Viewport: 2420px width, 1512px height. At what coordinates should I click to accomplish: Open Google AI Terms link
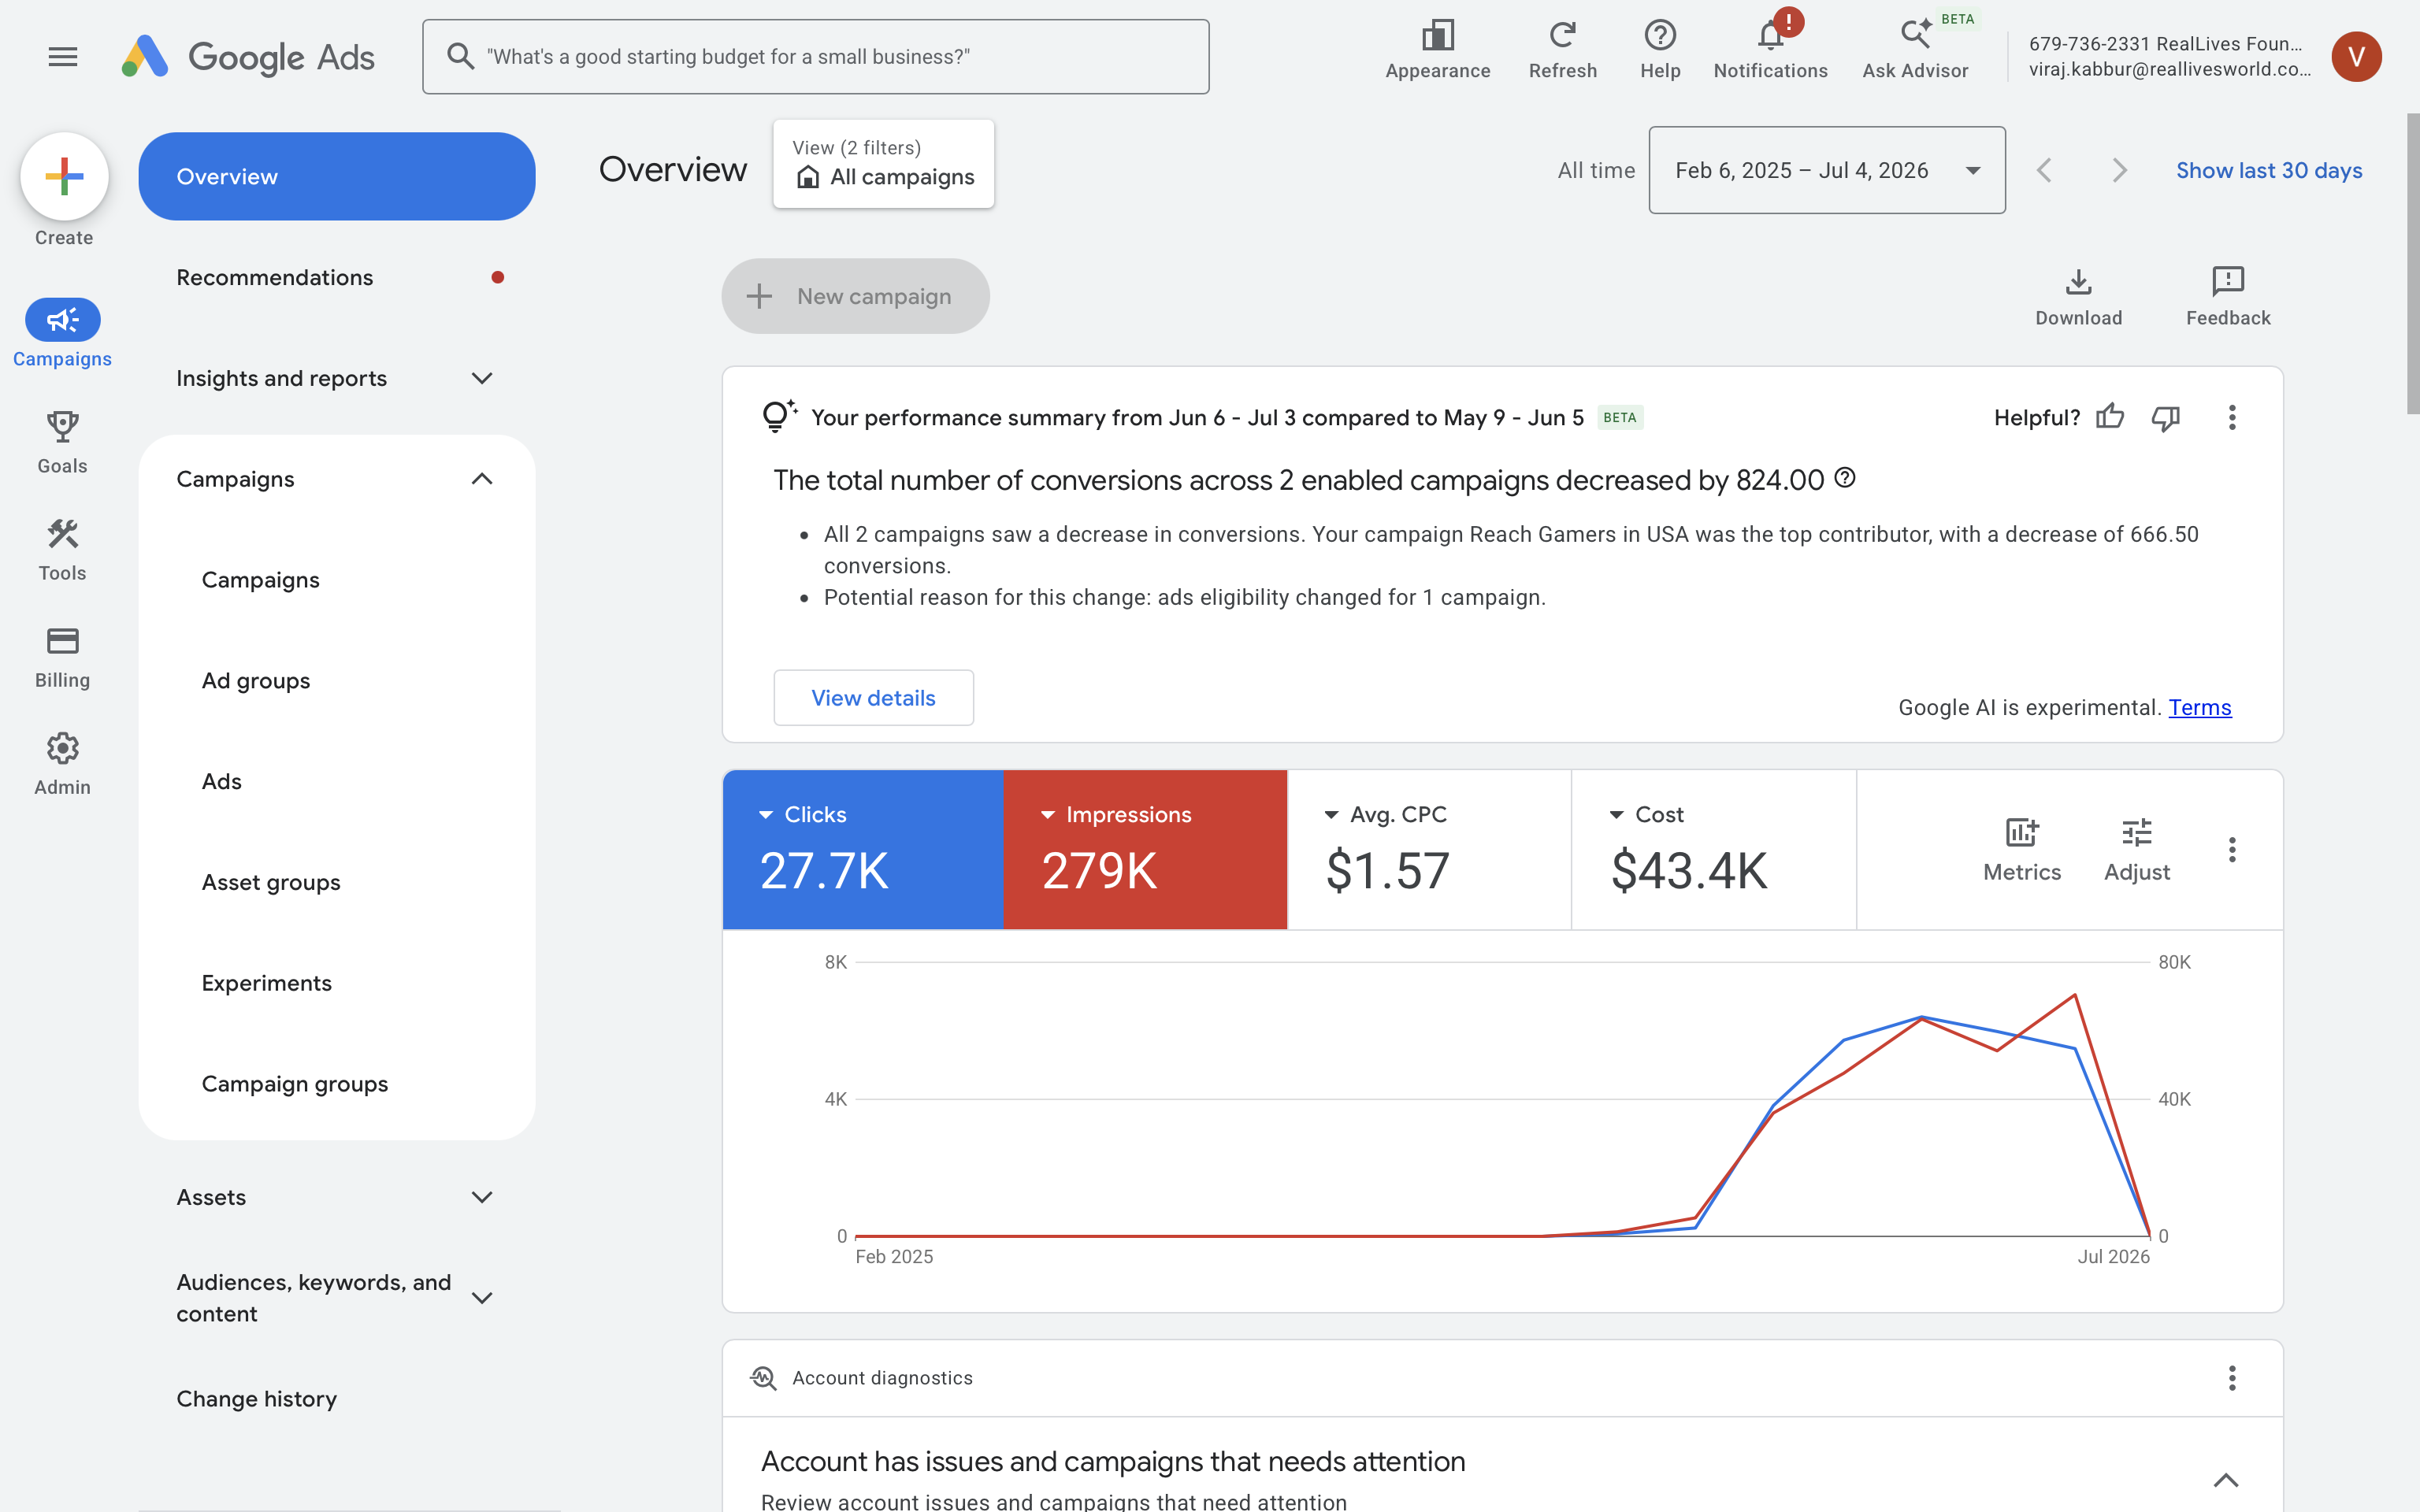coord(2199,707)
